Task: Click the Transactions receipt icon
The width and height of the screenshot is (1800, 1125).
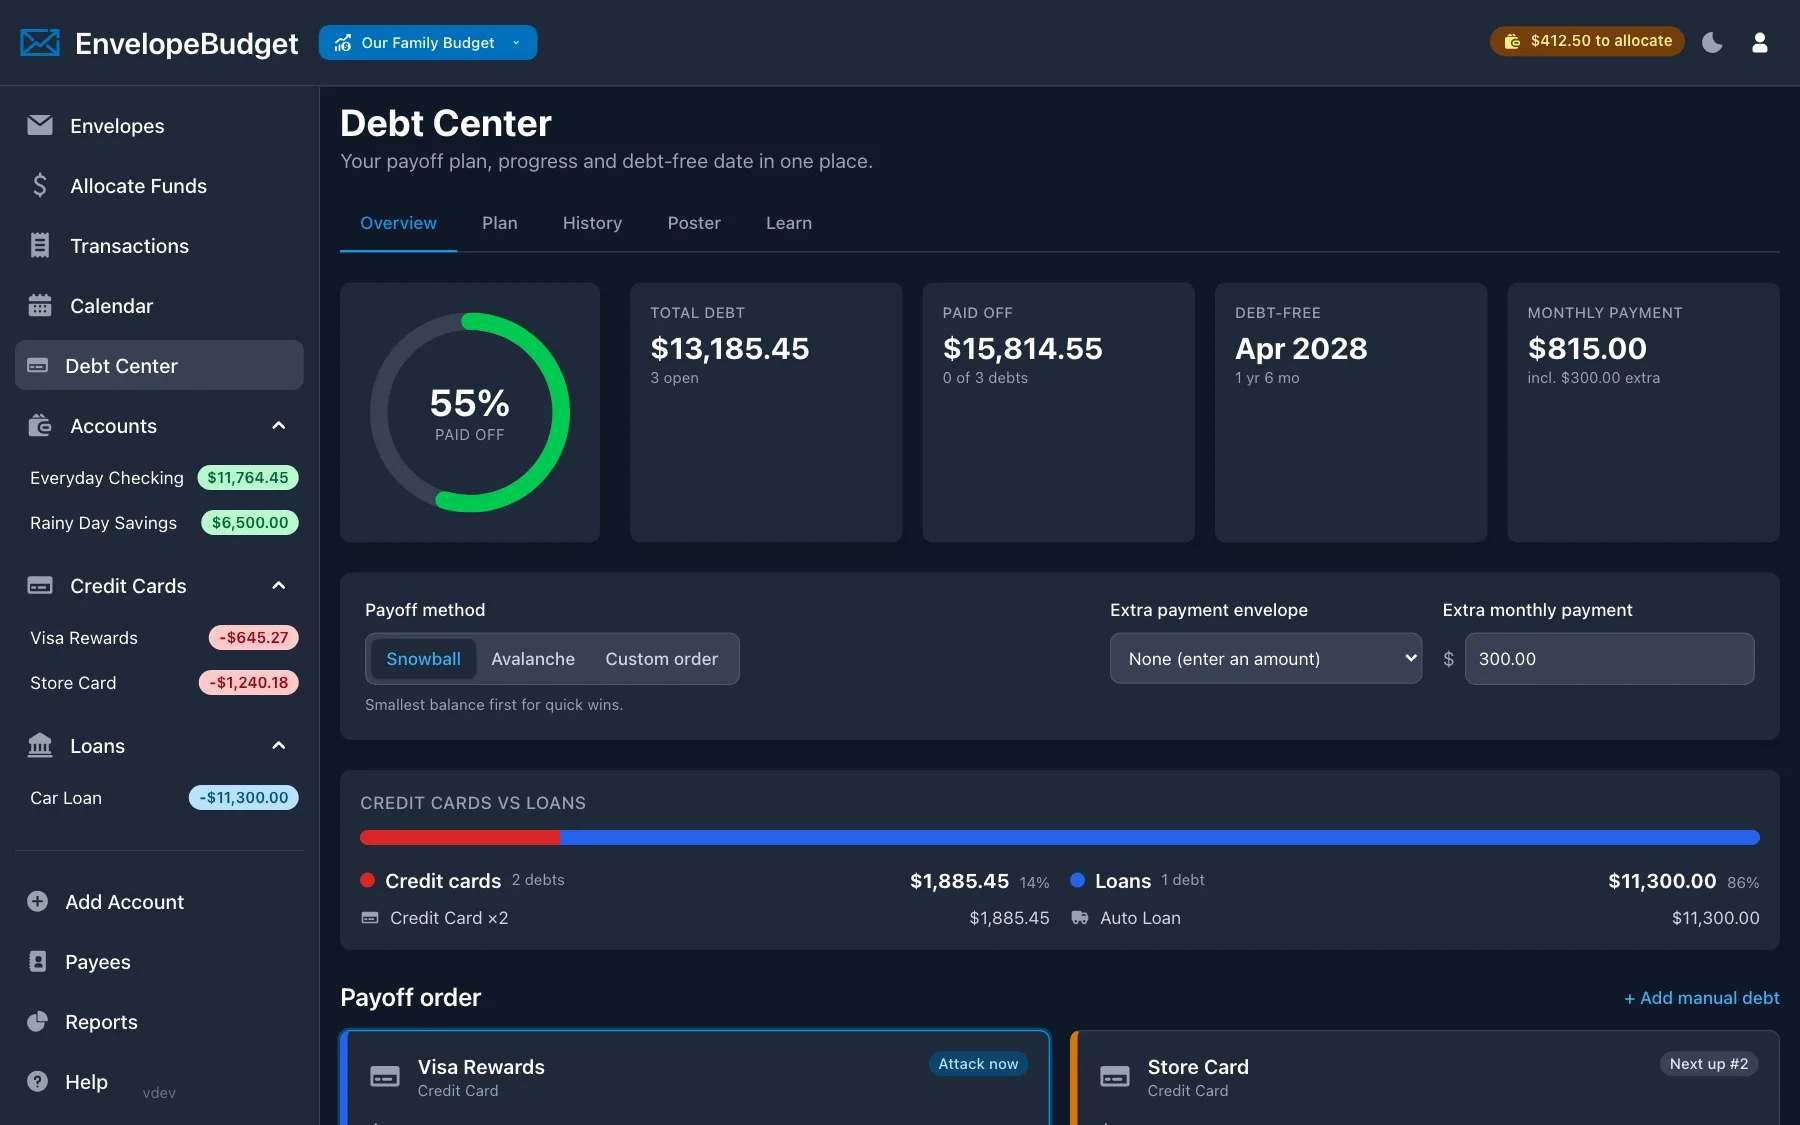Action: [x=40, y=245]
